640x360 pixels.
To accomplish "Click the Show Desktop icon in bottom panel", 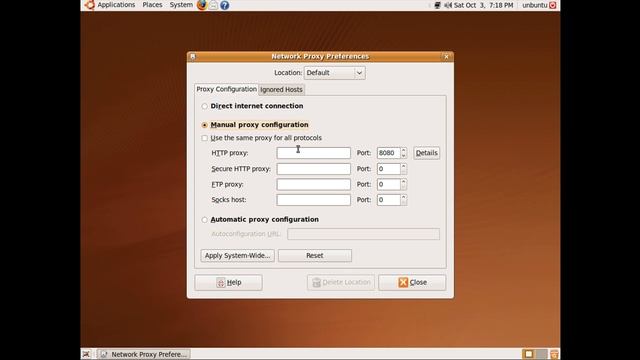I will [86, 354].
